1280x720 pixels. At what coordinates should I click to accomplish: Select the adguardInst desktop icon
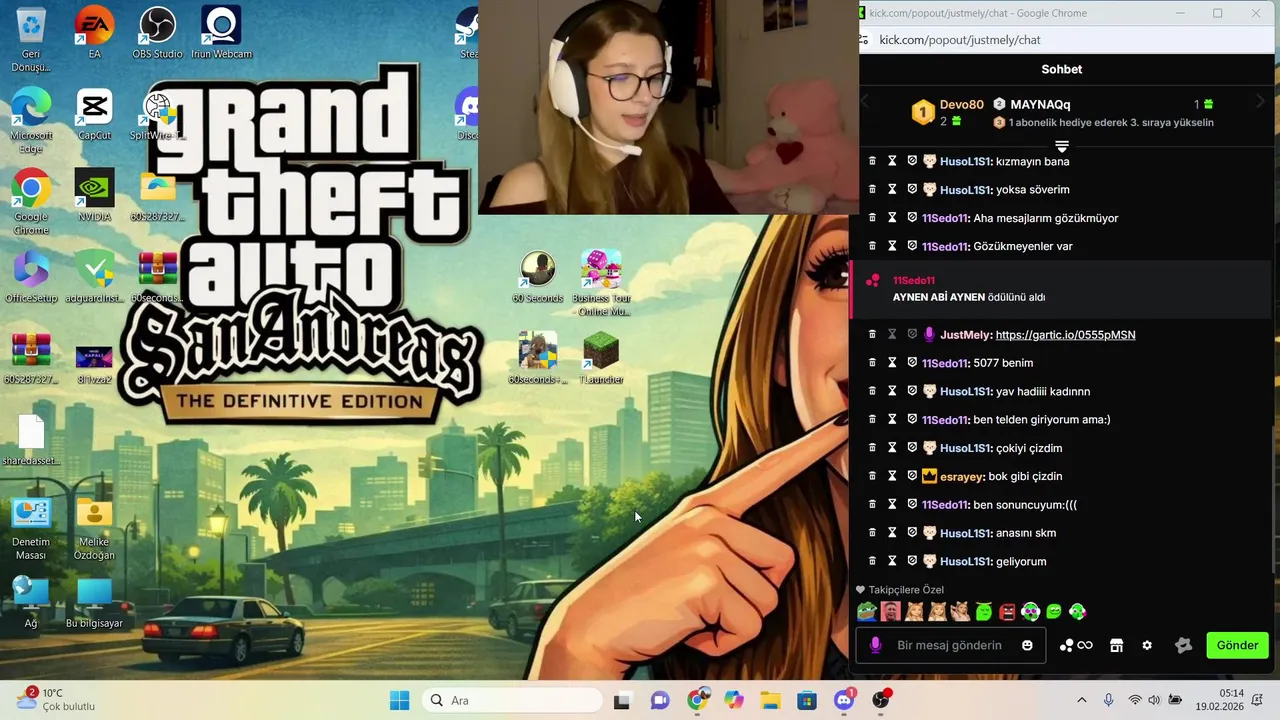(x=94, y=277)
